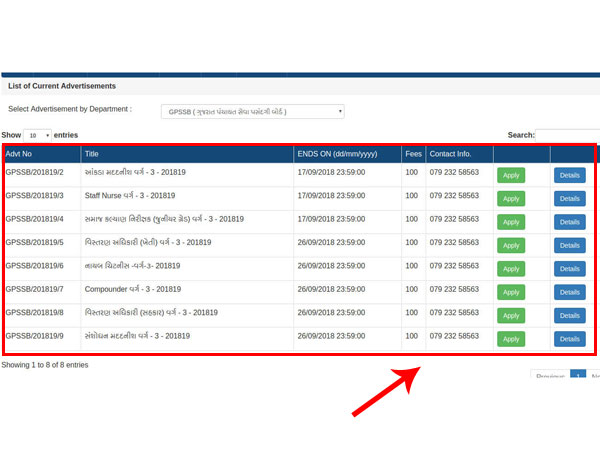This screenshot has height=450, width=600.
Task: Sort table by Title column header
Action: click(x=187, y=154)
